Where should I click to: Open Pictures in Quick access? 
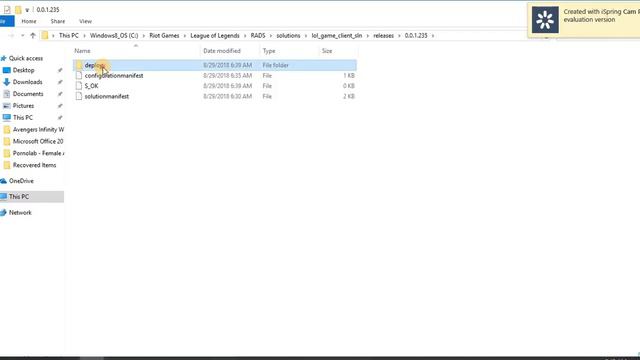pos(23,106)
